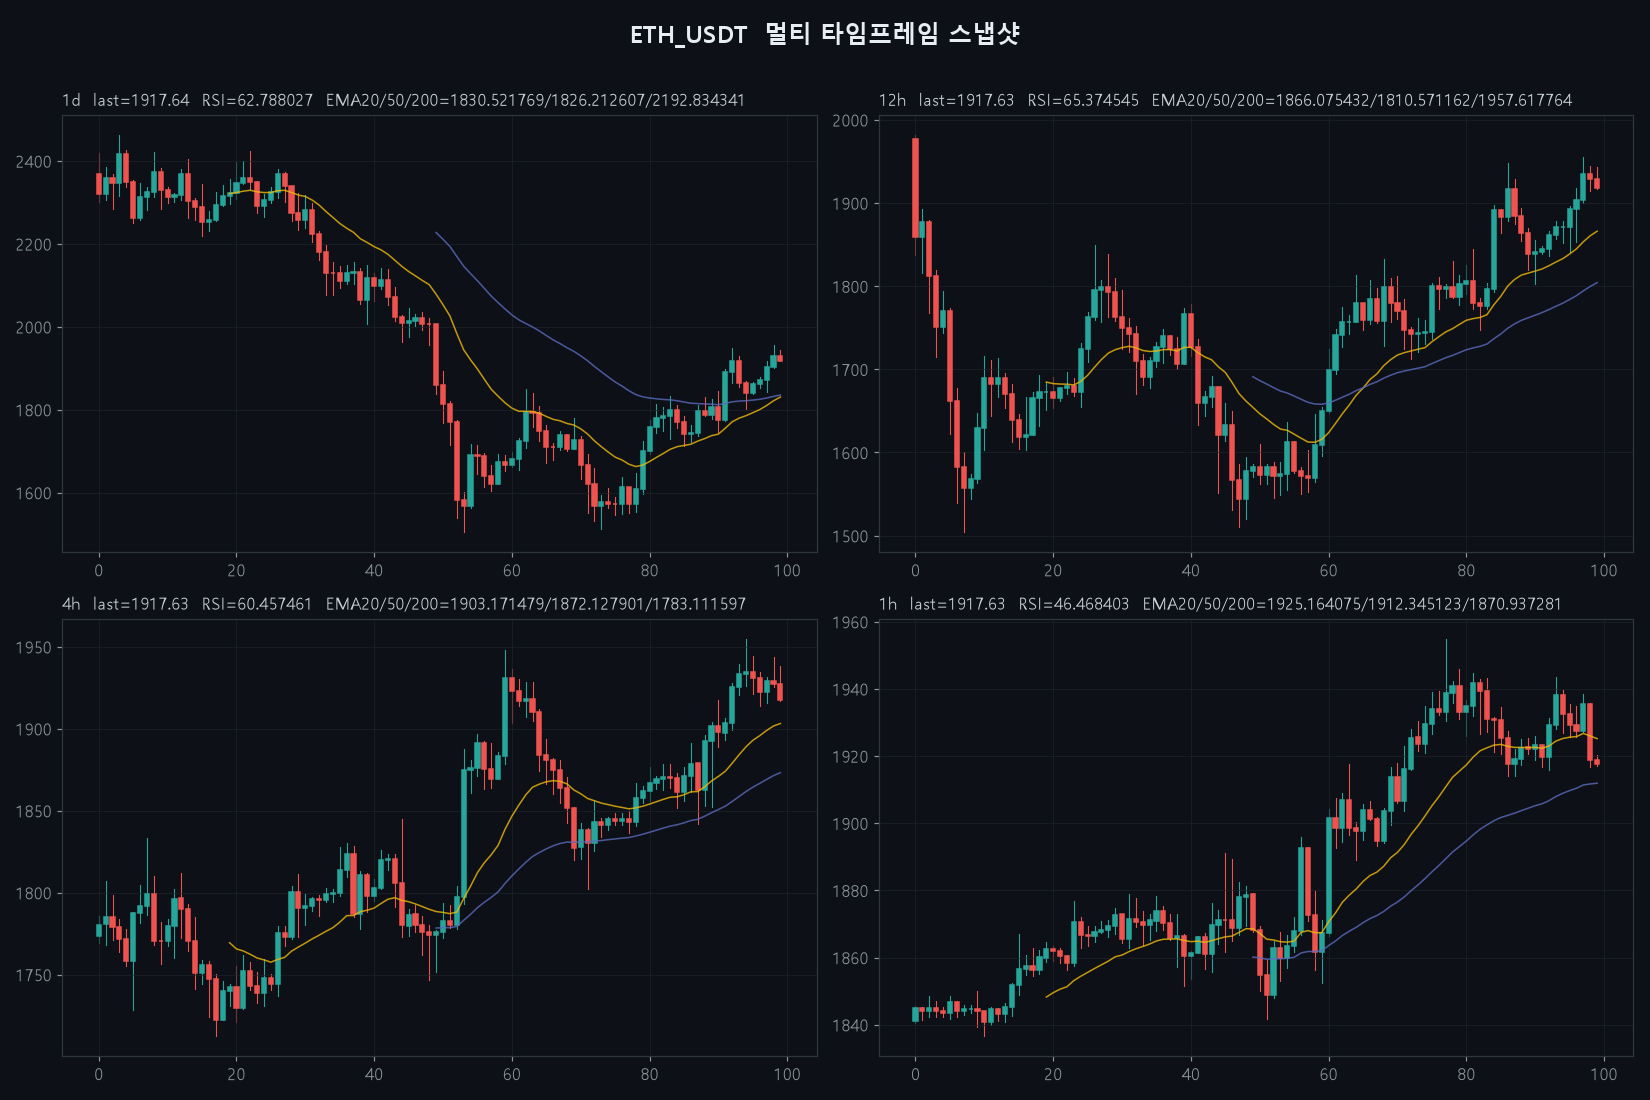The image size is (1650, 1100).
Task: Click x-axis label 0 under 1h chart
Action: 915,1075
